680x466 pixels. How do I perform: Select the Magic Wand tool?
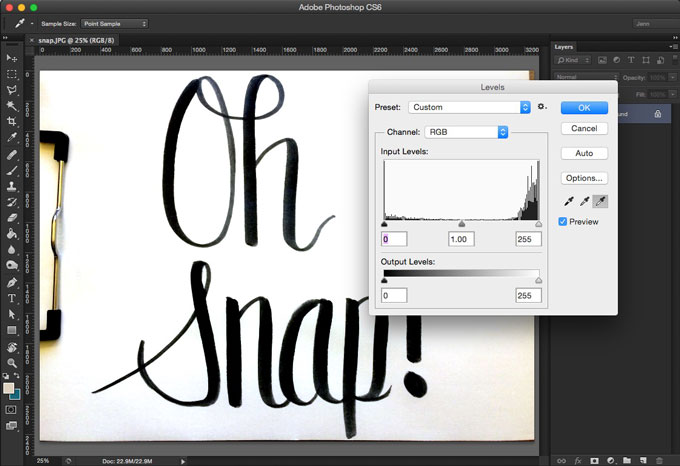click(x=12, y=106)
